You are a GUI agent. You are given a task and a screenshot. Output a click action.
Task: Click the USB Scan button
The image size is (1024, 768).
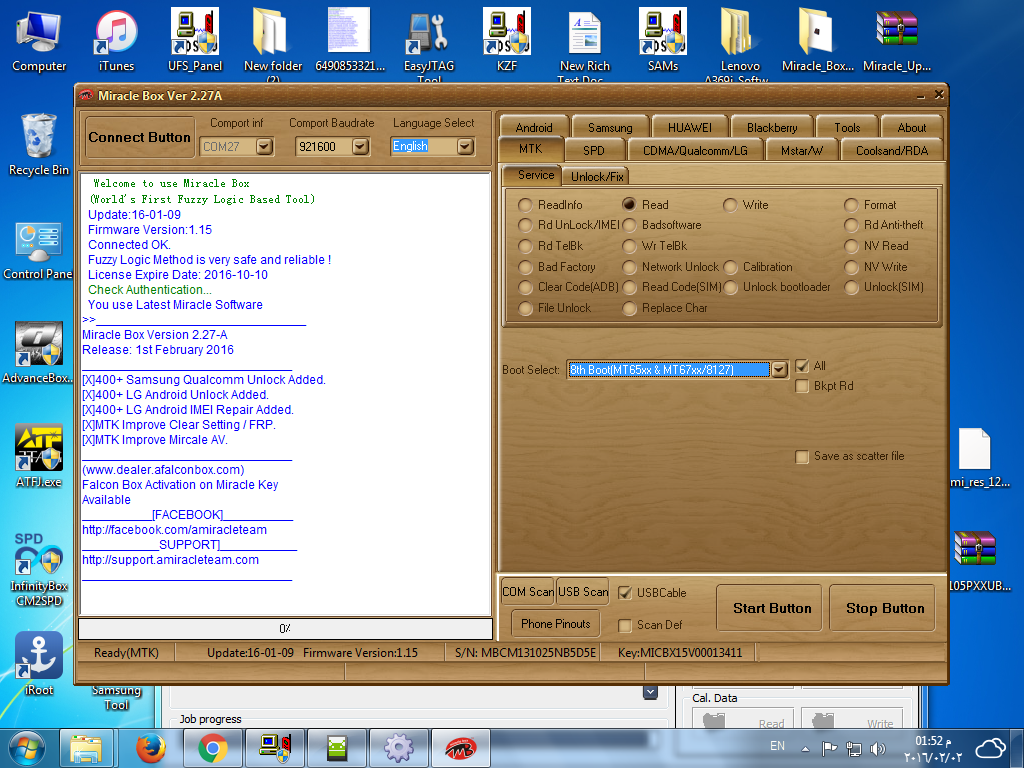(583, 592)
